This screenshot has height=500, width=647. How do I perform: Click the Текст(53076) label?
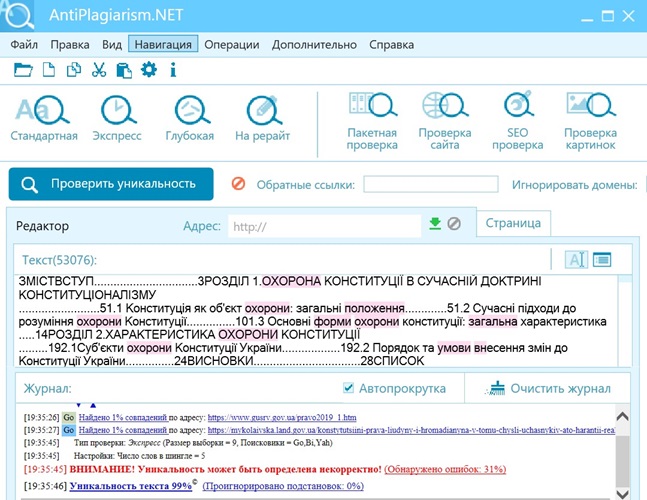coord(59,260)
